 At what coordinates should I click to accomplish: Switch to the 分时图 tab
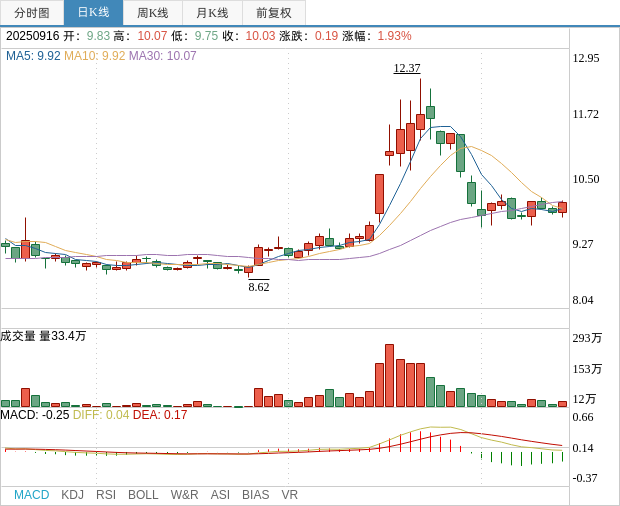[x=32, y=13]
